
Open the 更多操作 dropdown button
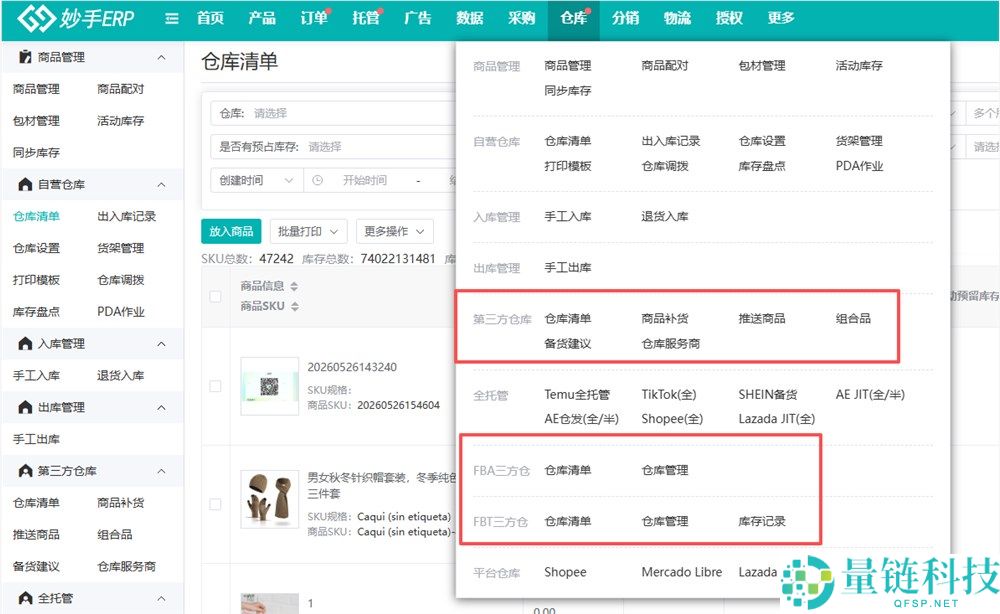click(395, 231)
